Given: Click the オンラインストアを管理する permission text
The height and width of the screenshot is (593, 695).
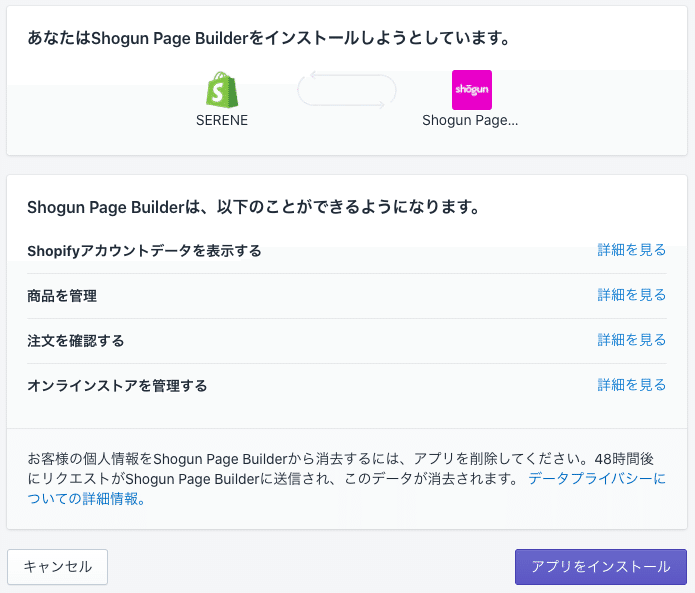Looking at the screenshot, I should 117,386.
